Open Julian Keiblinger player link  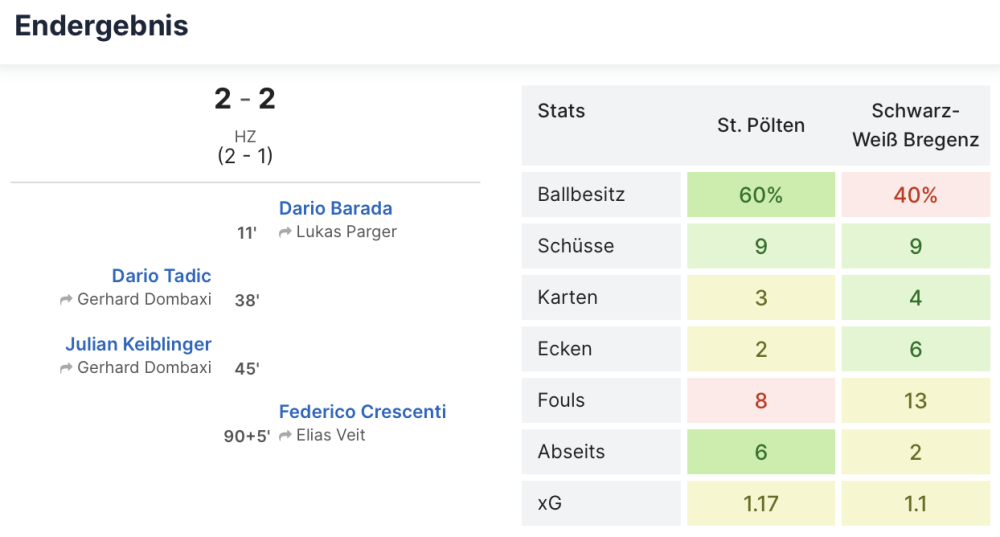tap(138, 344)
